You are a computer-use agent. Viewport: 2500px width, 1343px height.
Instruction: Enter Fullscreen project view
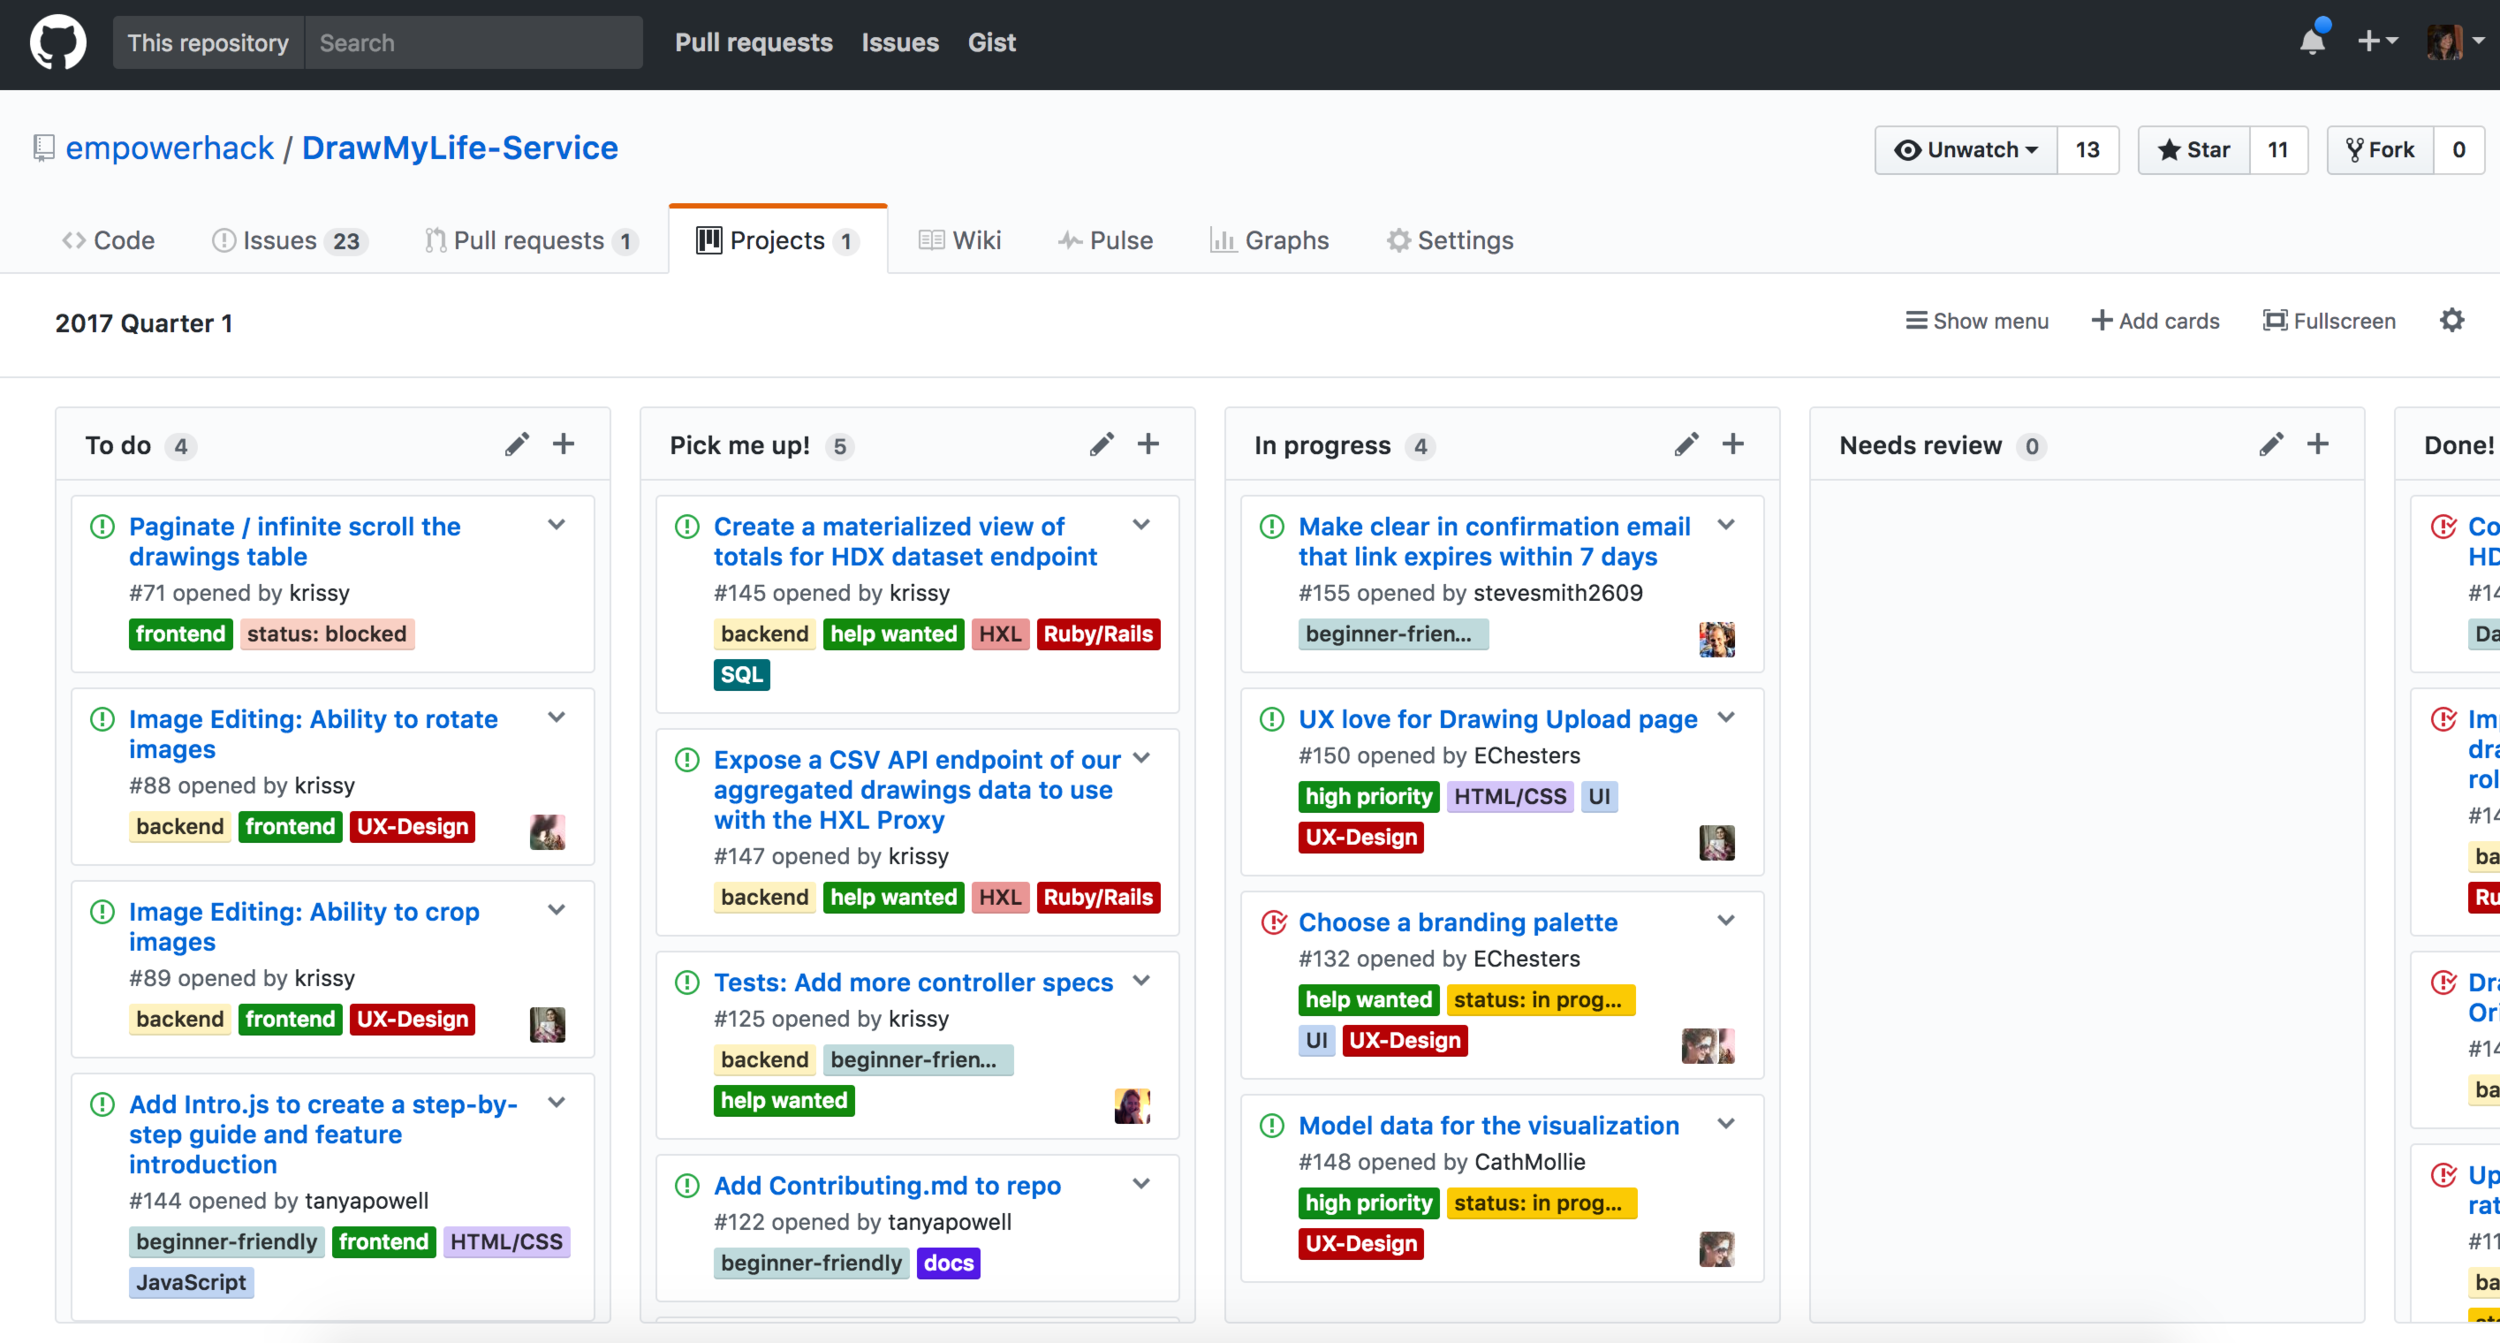pyautogui.click(x=2329, y=321)
